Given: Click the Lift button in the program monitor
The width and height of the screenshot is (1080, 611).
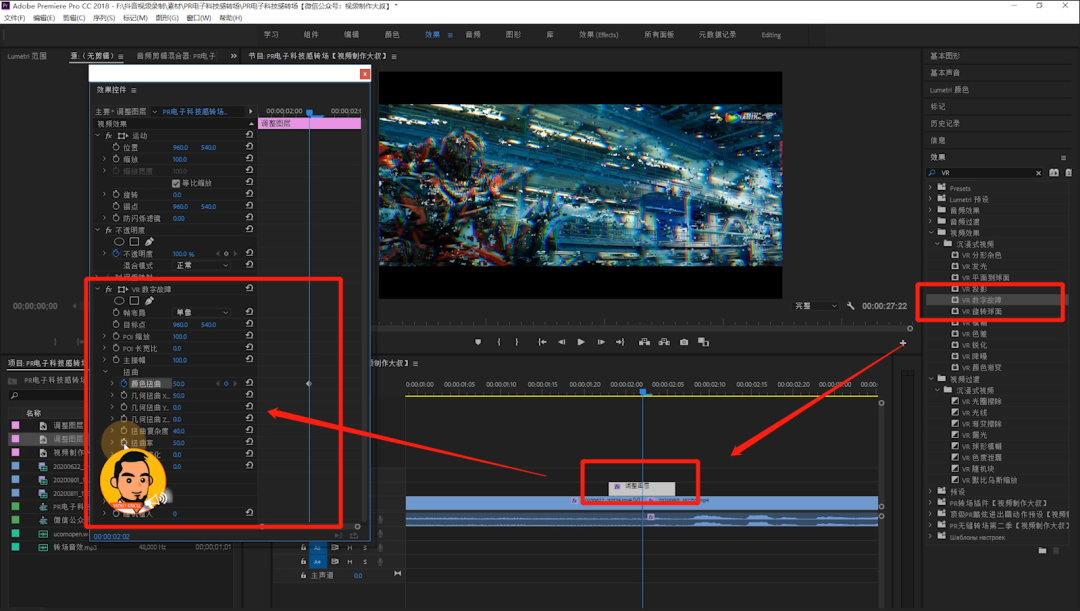Looking at the screenshot, I should 644,342.
